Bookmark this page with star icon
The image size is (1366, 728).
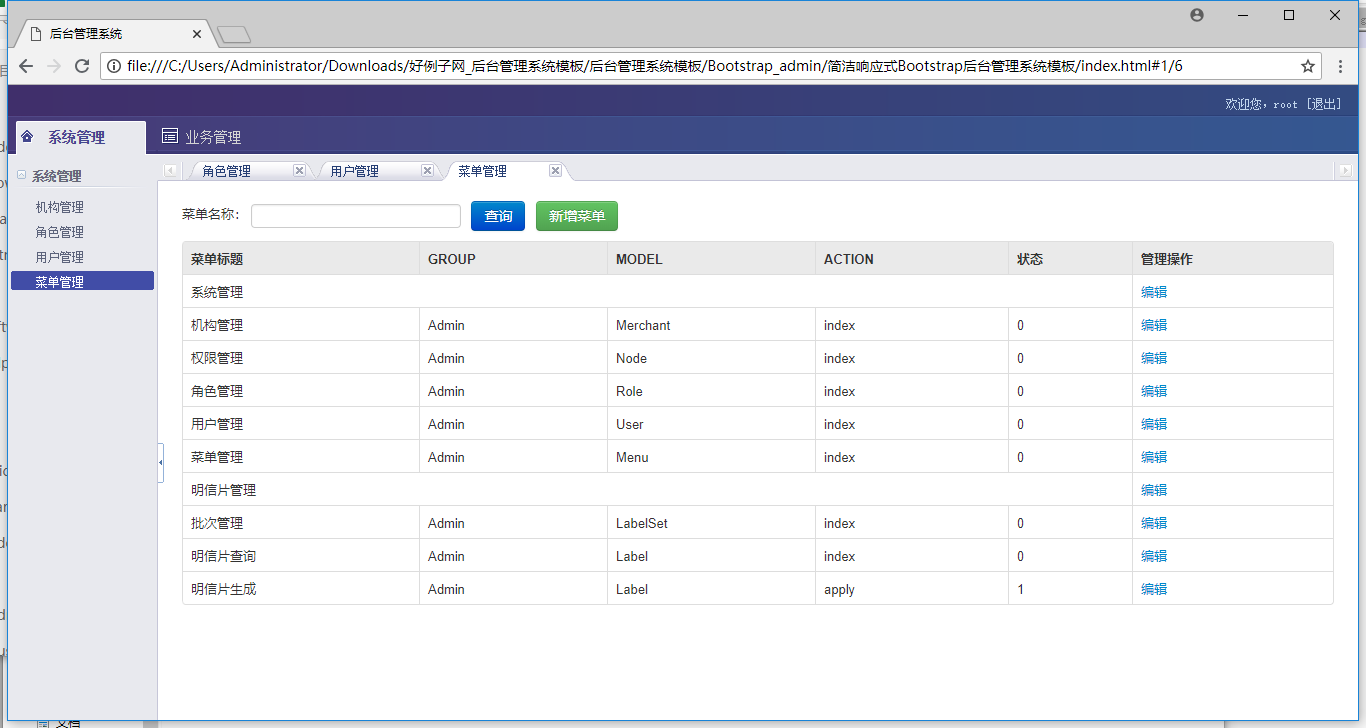coord(1307,66)
